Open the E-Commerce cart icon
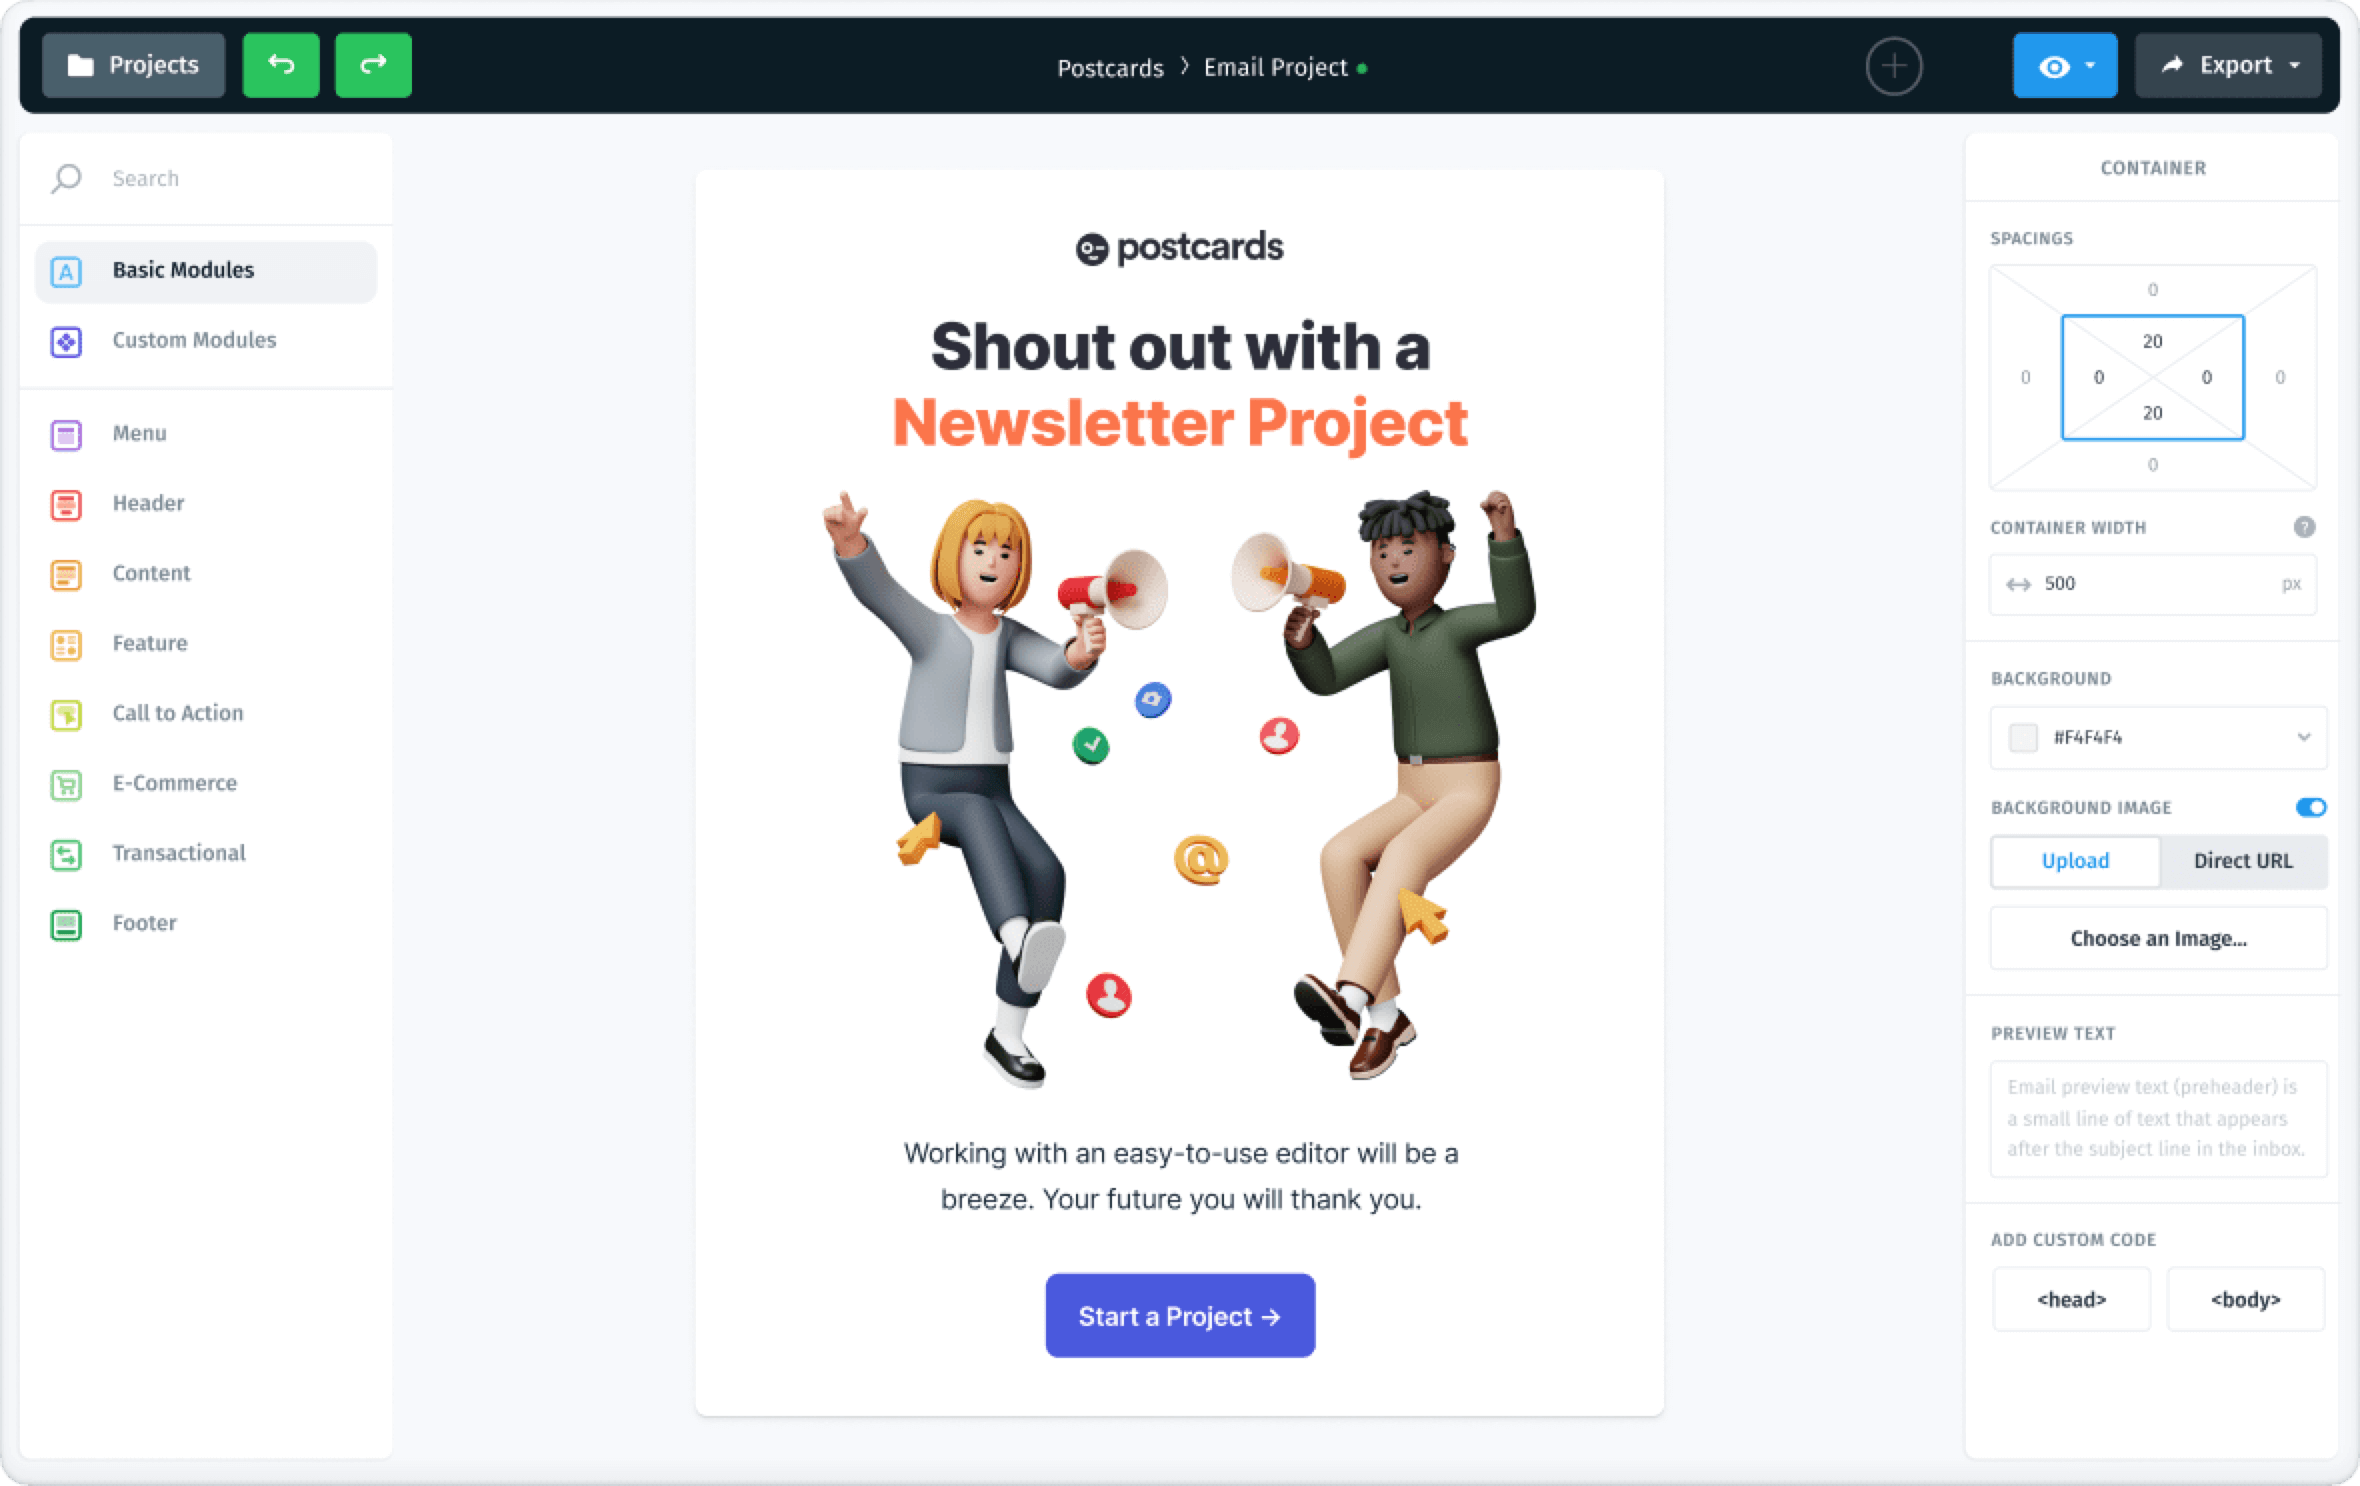The height and width of the screenshot is (1486, 2360). (66, 784)
